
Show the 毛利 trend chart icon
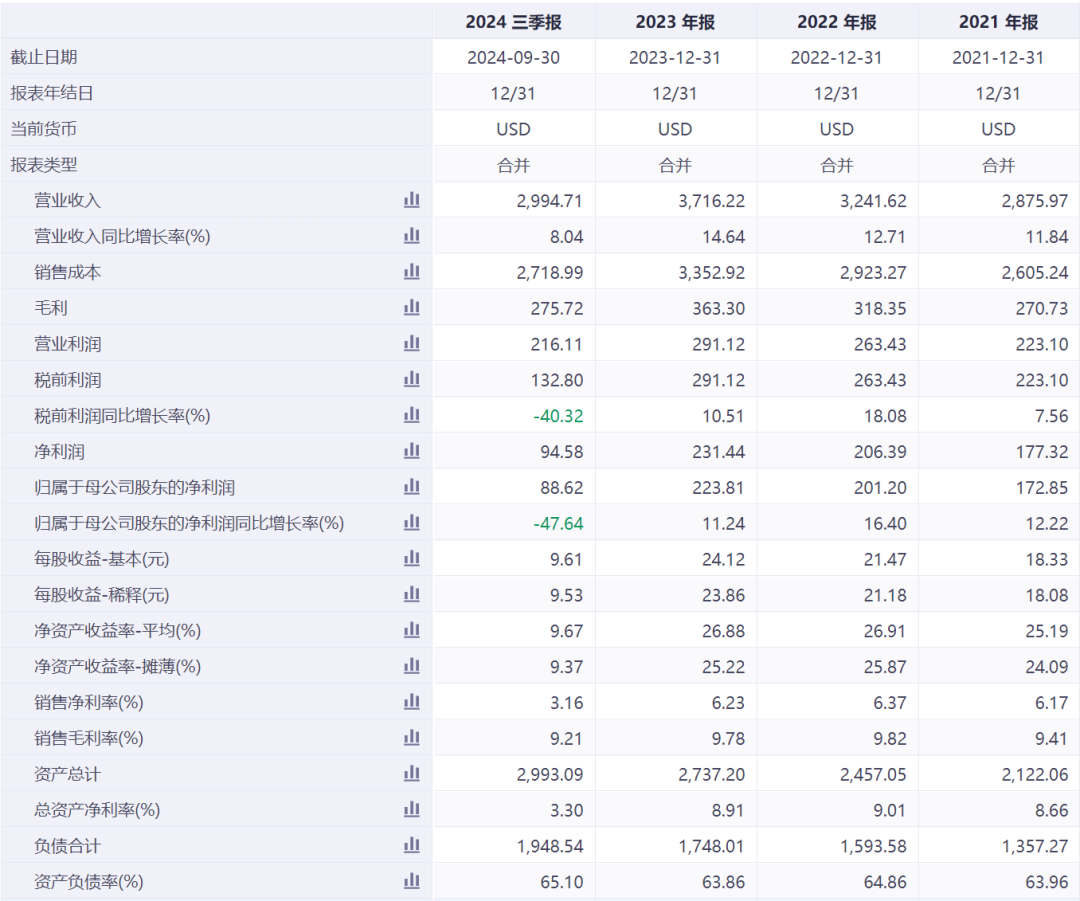[411, 308]
